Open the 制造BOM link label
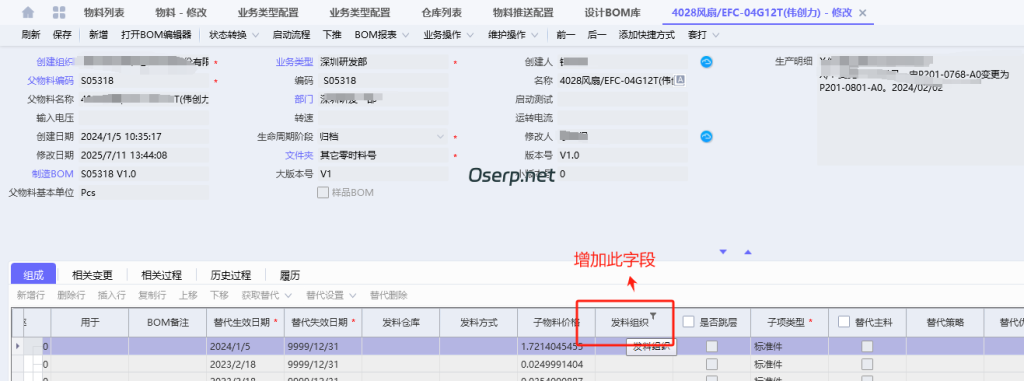This screenshot has width=1024, height=381. coord(54,174)
